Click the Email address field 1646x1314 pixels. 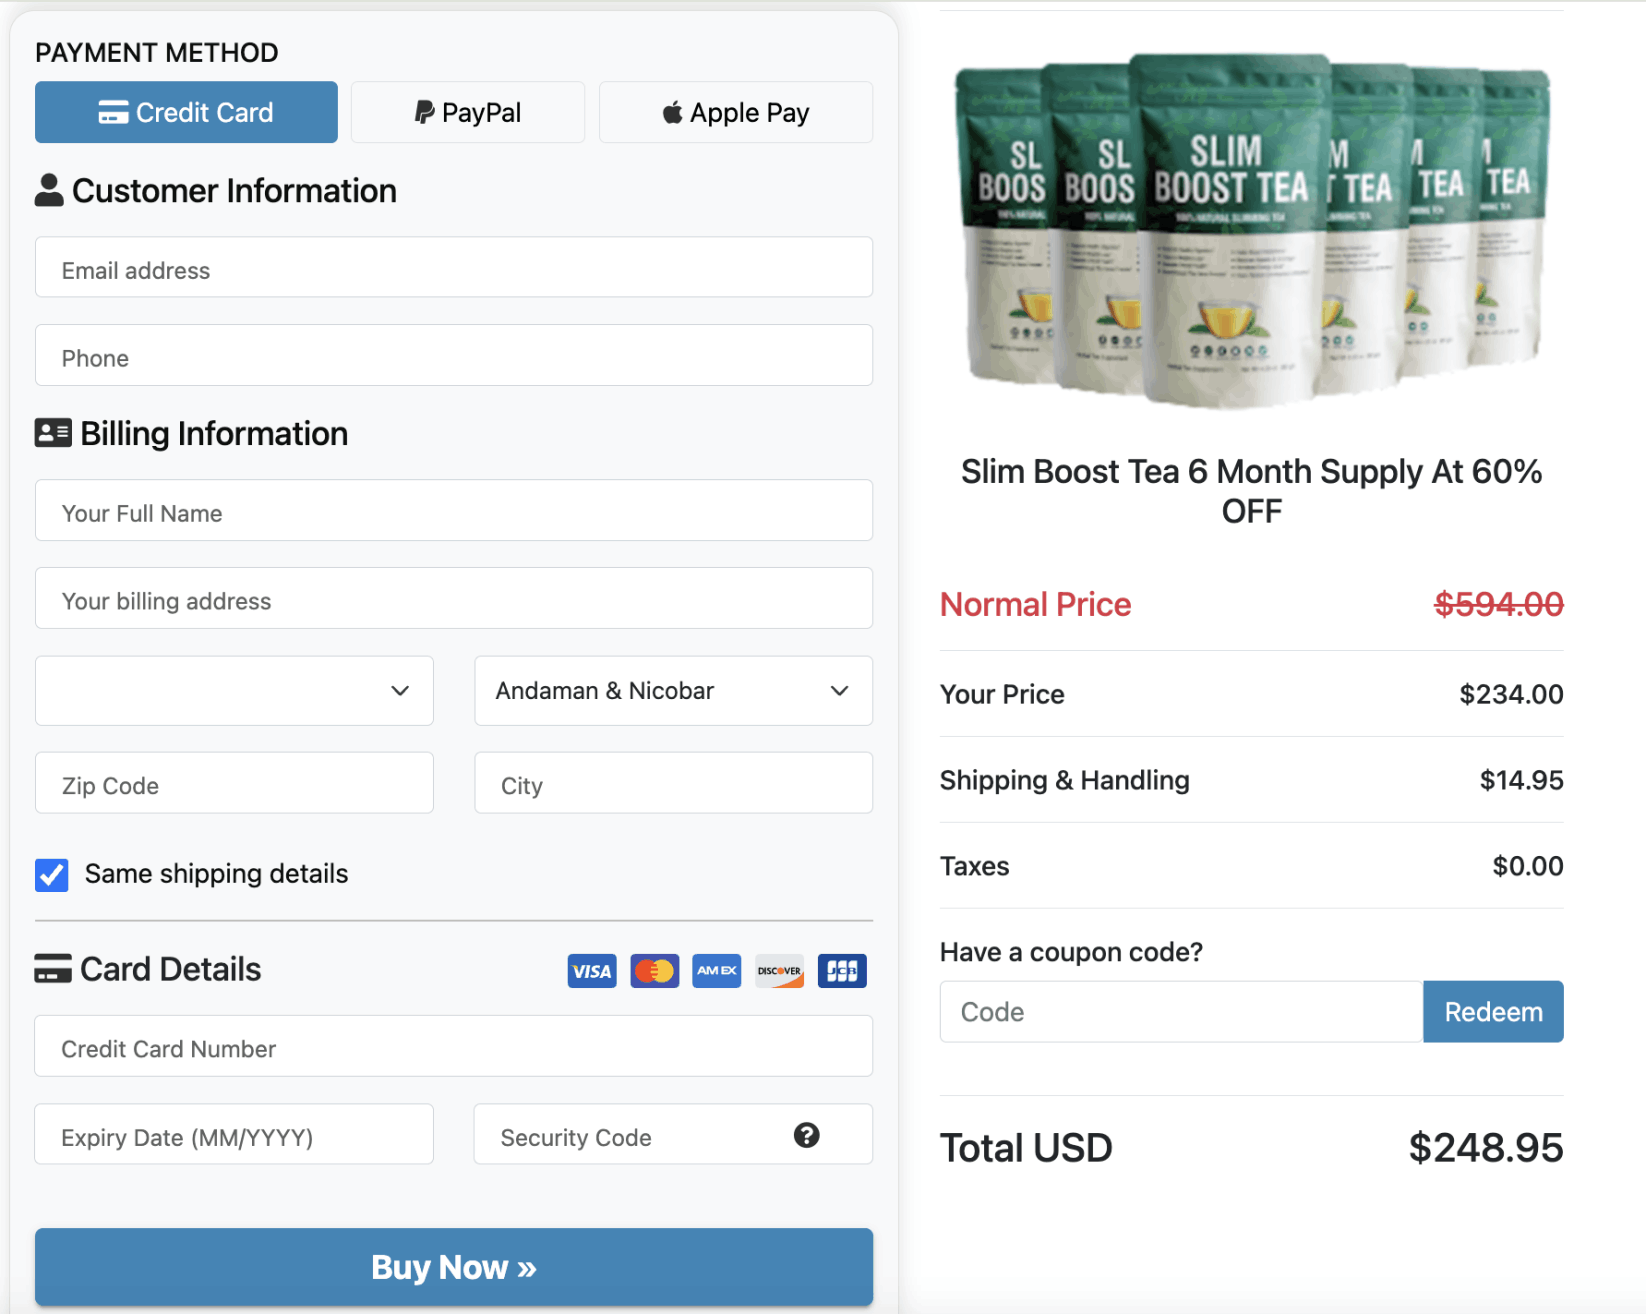tap(453, 268)
